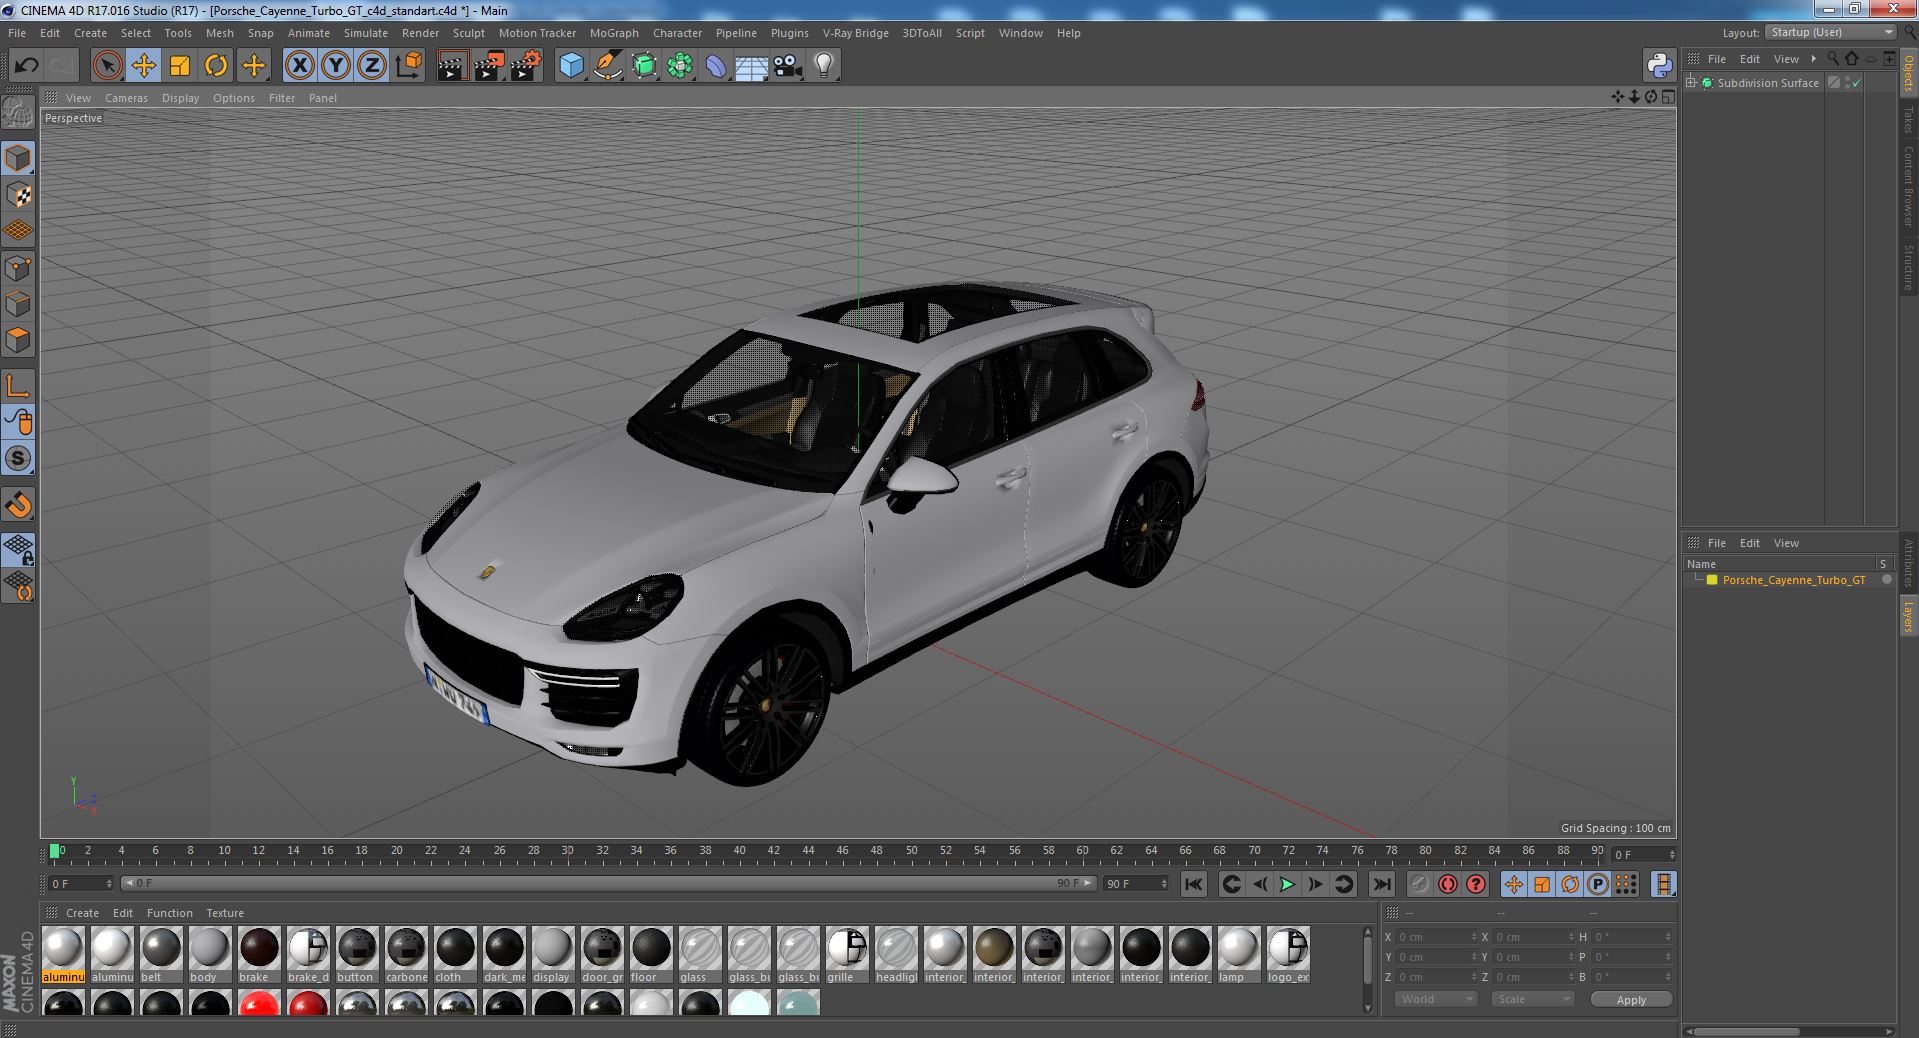
Task: Switch to Model mode cube icon
Action: click(x=18, y=158)
